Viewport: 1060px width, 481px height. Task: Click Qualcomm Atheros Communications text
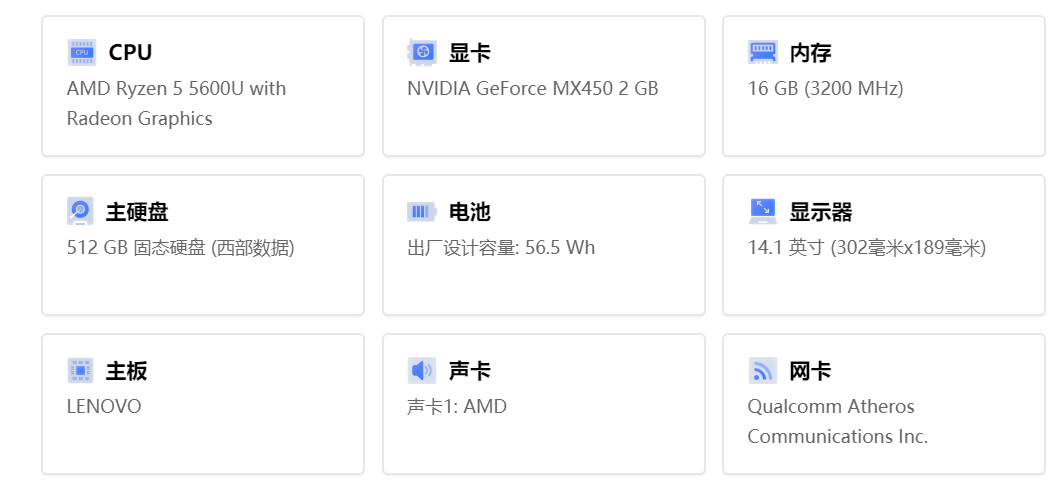coord(838,422)
